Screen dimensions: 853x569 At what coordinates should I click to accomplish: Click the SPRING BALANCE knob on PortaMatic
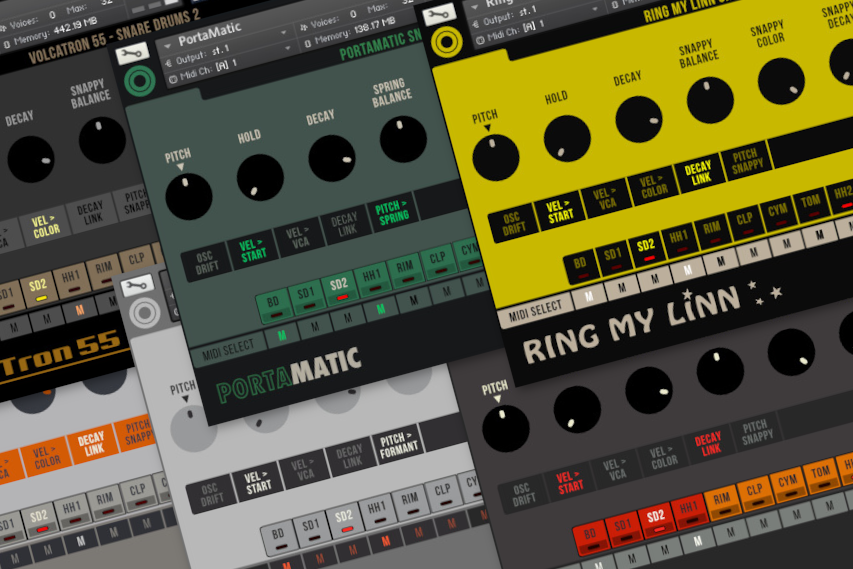point(403,139)
